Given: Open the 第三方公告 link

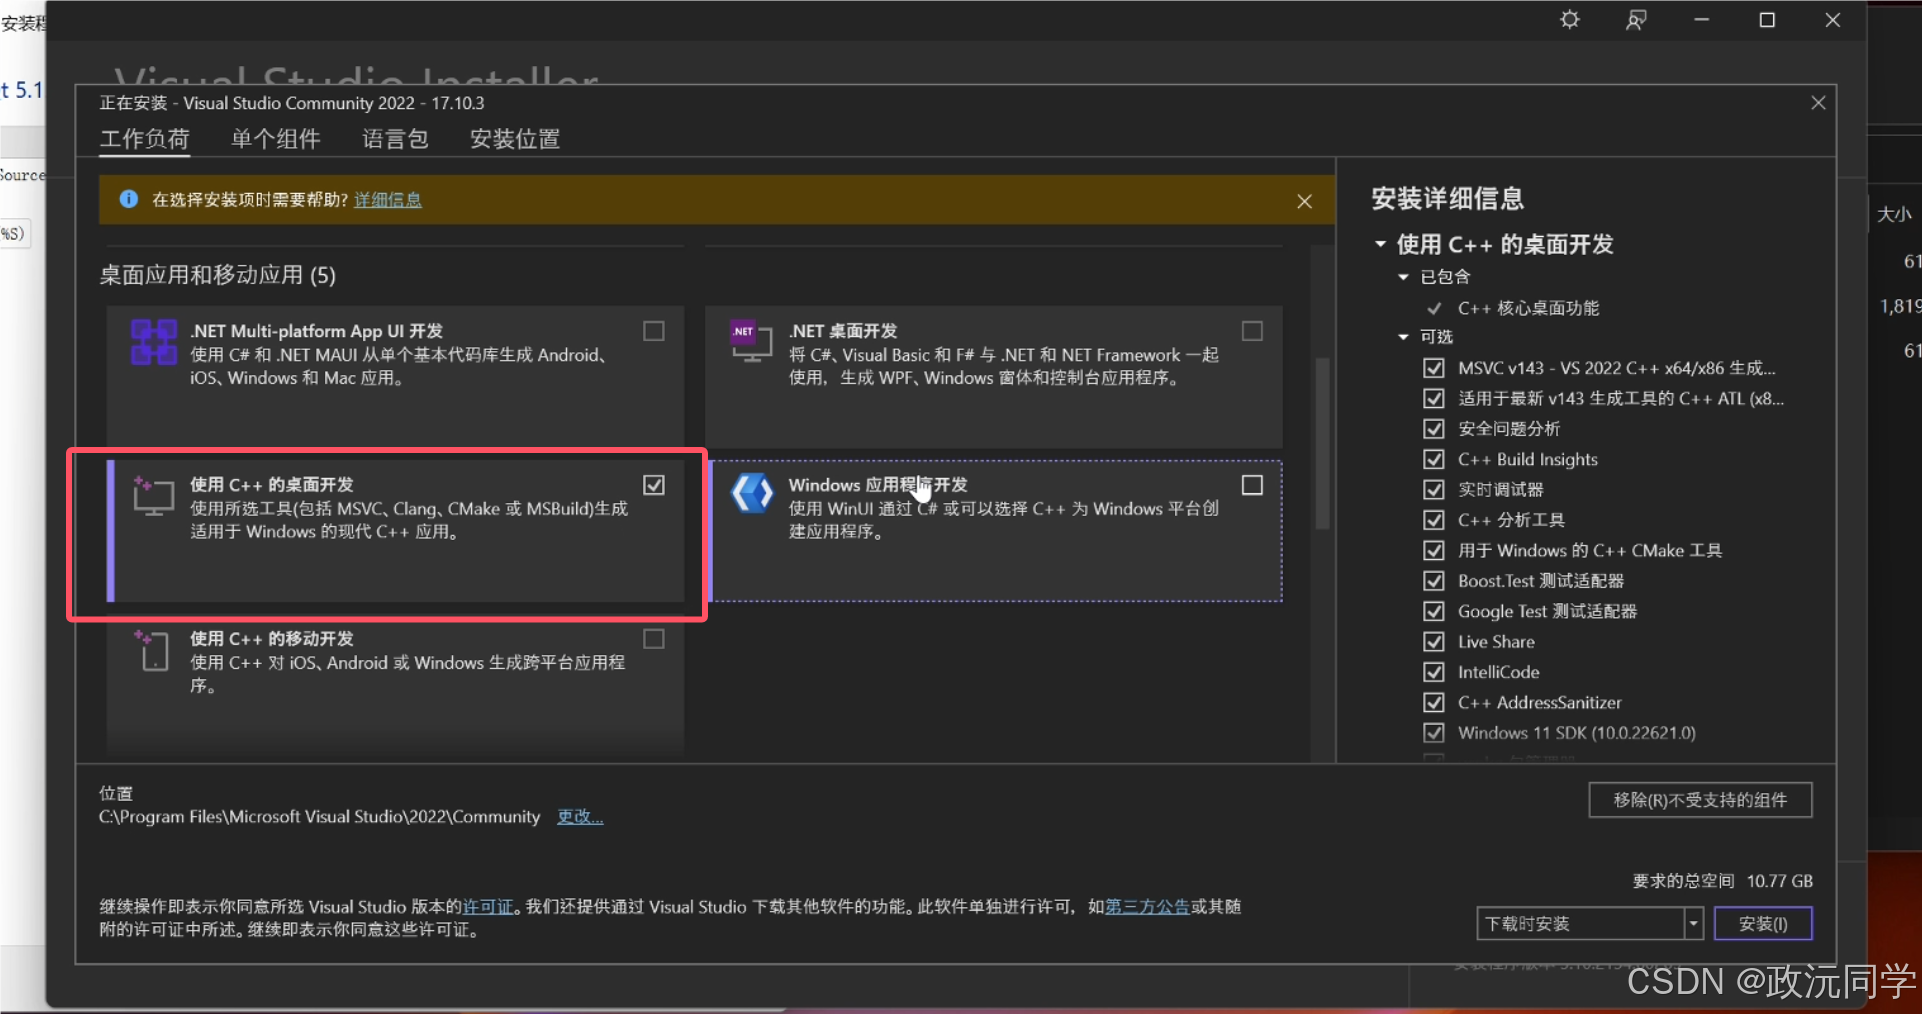Looking at the screenshot, I should point(1147,907).
